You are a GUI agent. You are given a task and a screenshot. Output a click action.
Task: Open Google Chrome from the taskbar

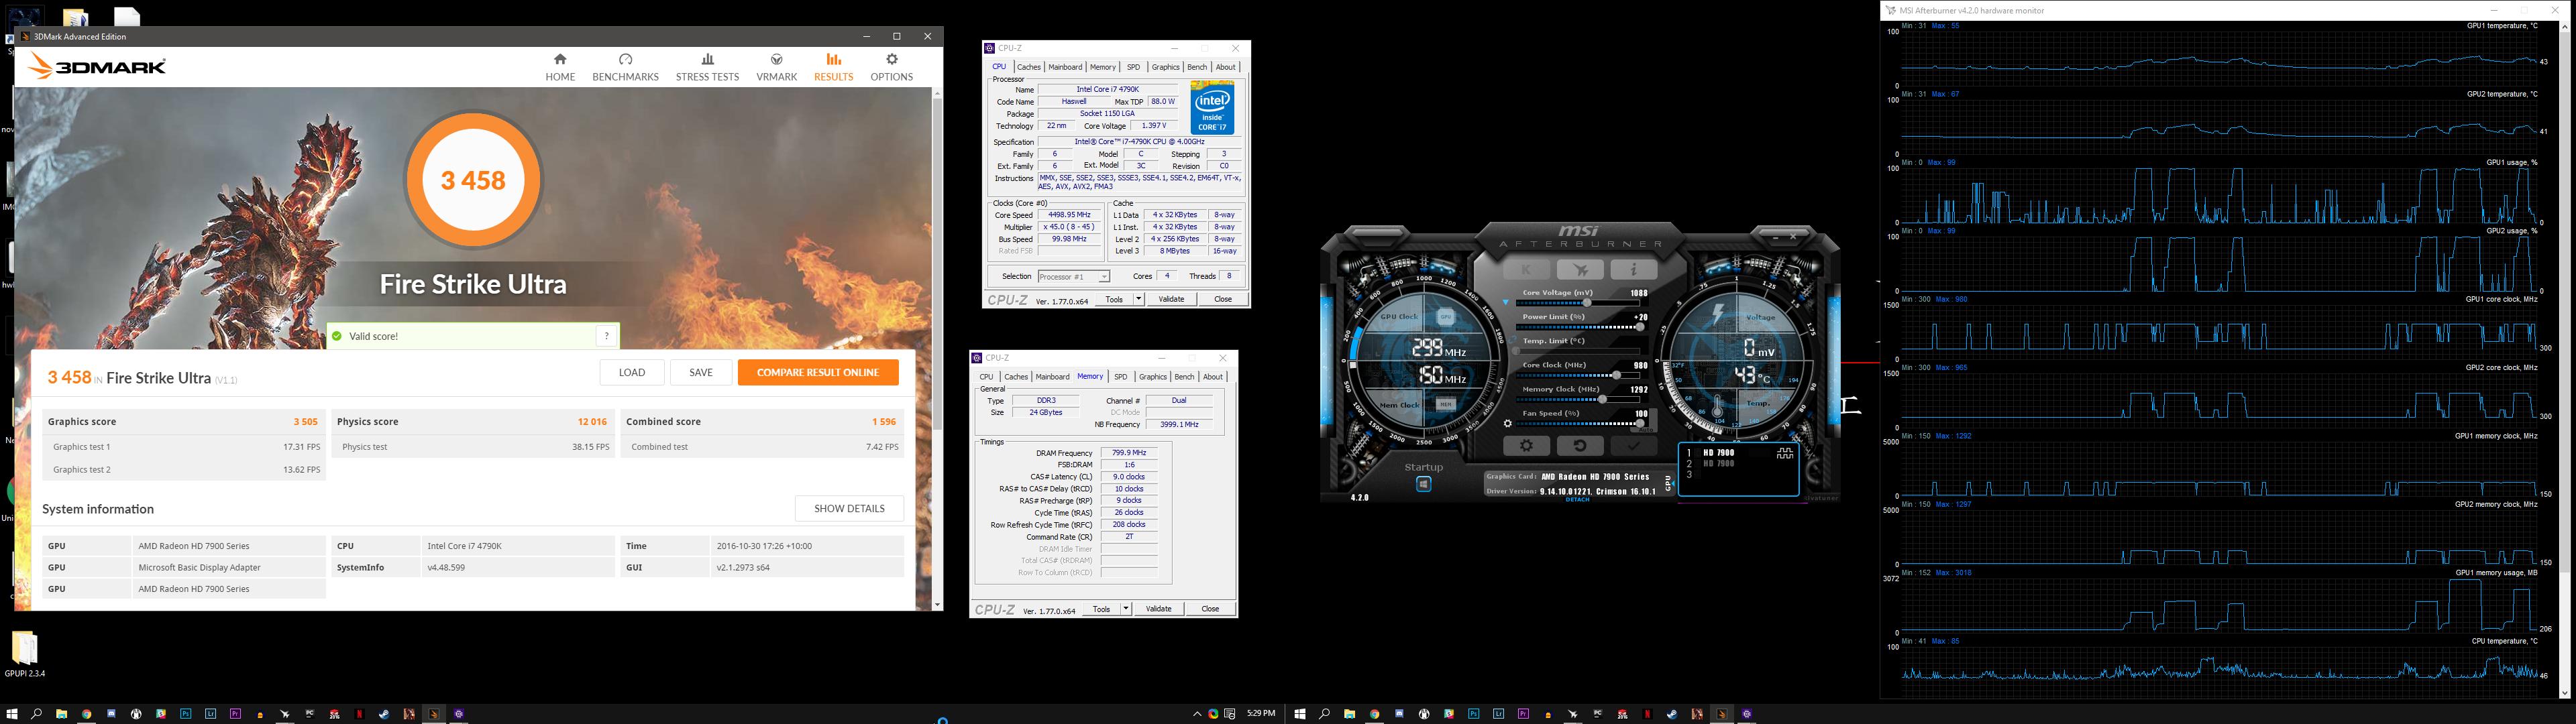coord(86,714)
